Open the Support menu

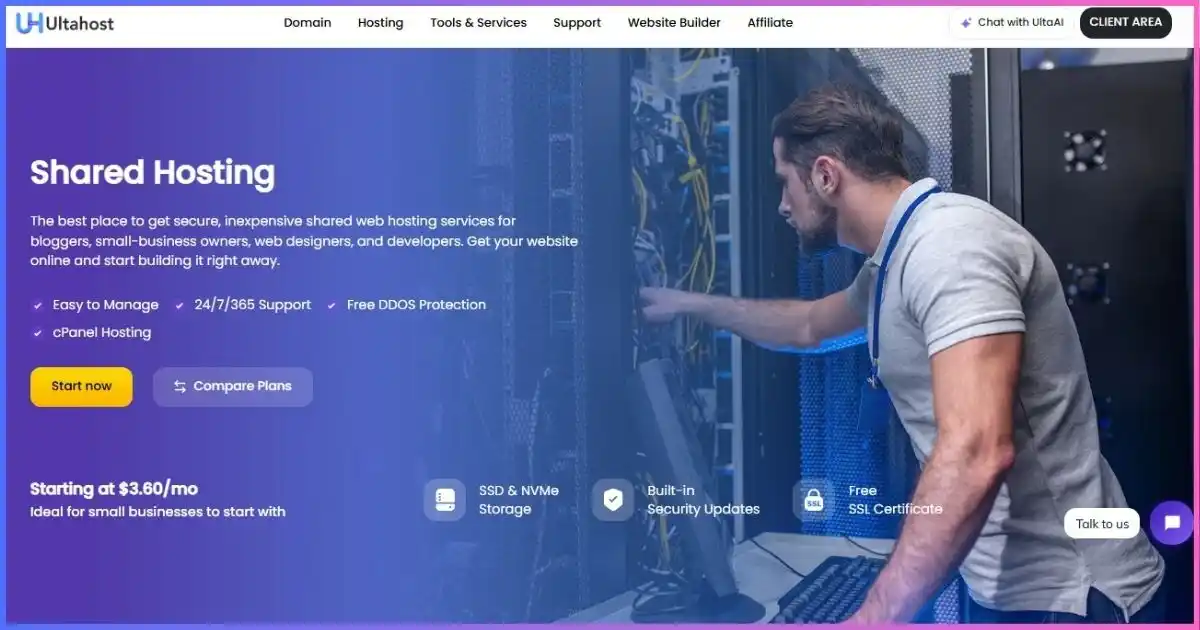[x=577, y=22]
